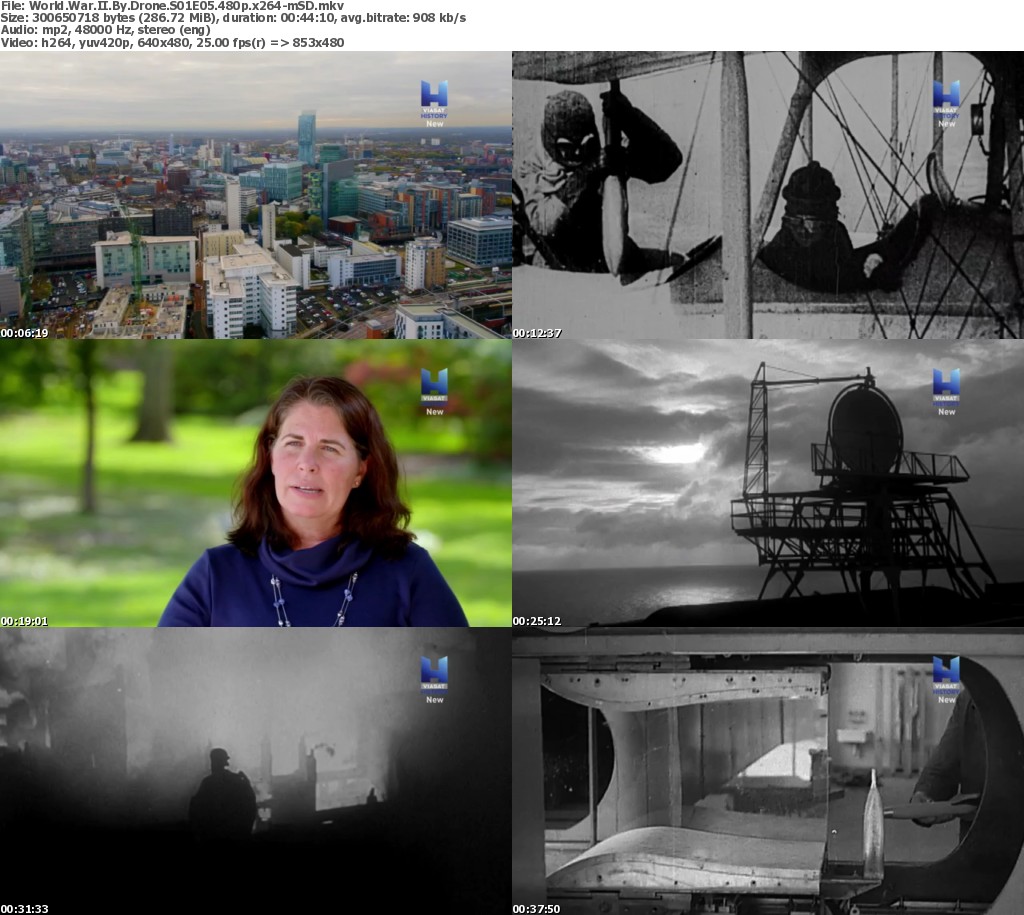This screenshot has height=915, width=1024.
Task: Click the 00:37:50 timestamp
Action: coord(537,908)
